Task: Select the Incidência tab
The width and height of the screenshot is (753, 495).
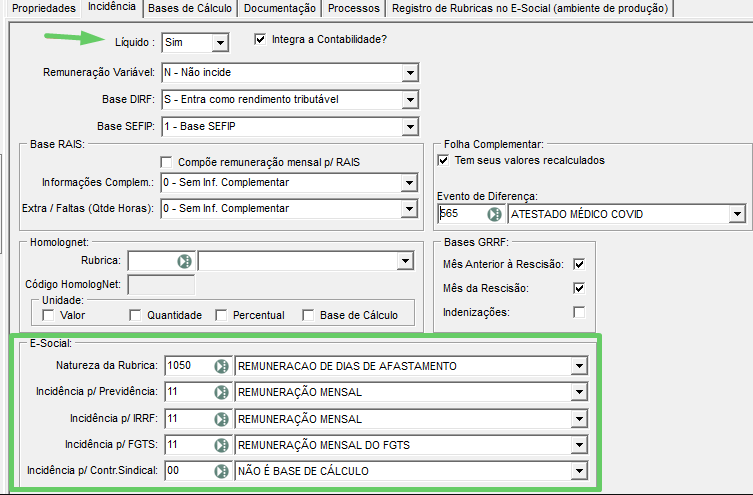Action: (x=111, y=8)
